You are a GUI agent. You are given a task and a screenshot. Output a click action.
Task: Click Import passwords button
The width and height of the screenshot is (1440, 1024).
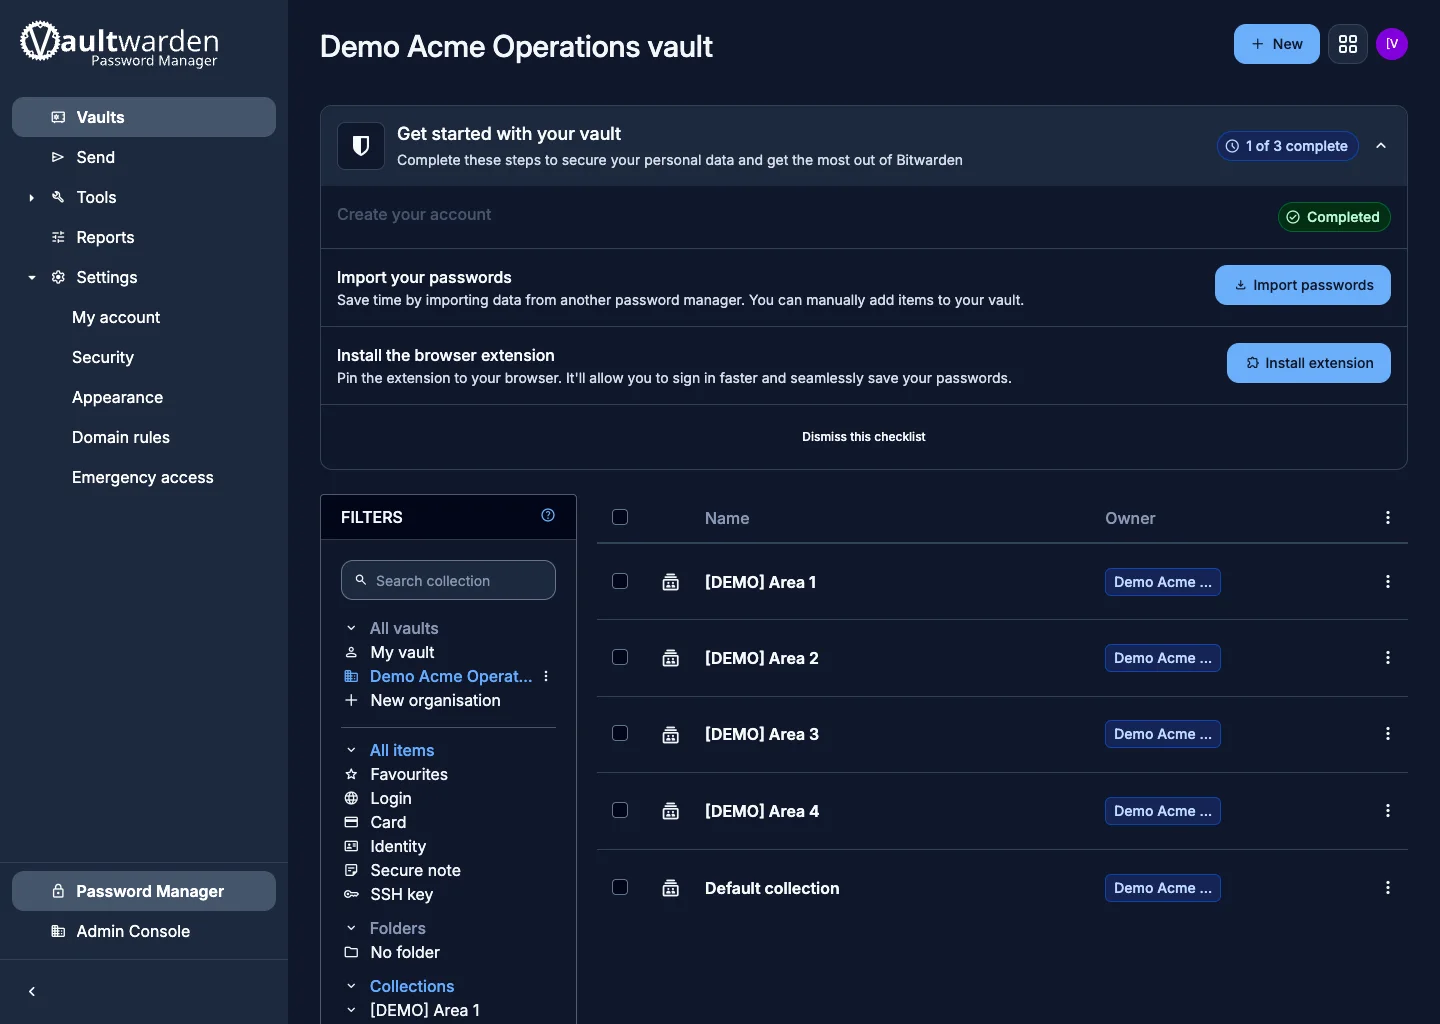[x=1303, y=285]
